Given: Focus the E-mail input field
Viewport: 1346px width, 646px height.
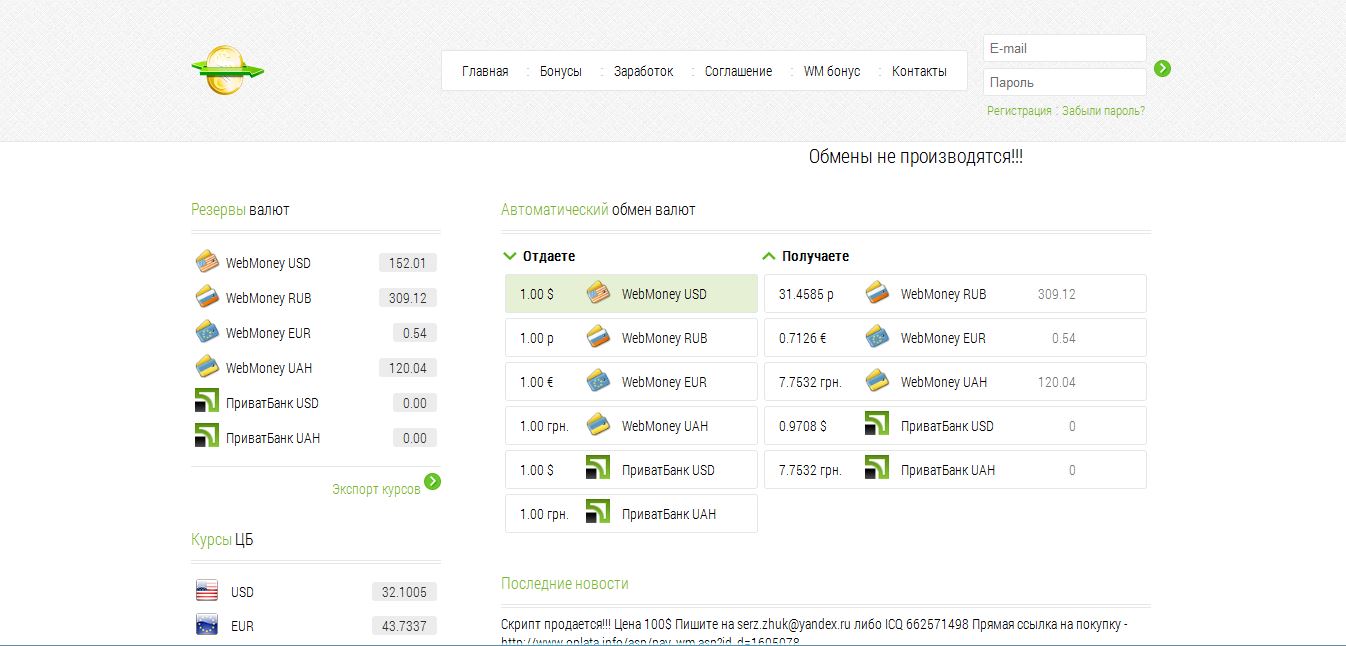Looking at the screenshot, I should [x=1064, y=48].
